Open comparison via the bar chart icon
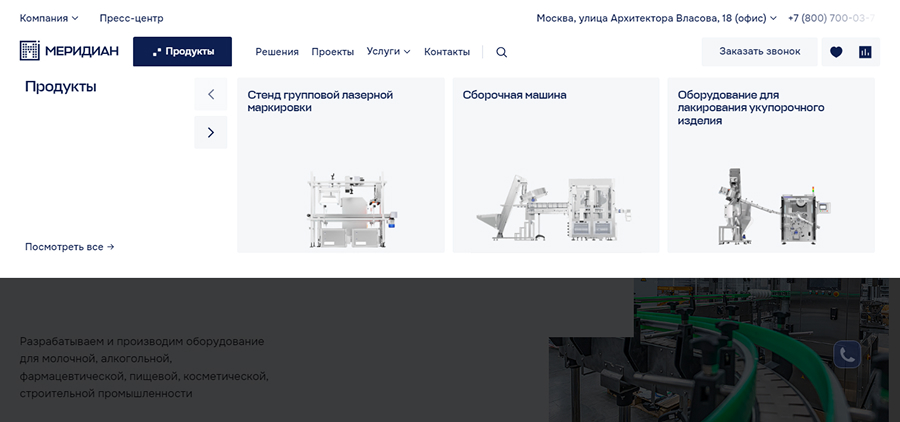 865,52
